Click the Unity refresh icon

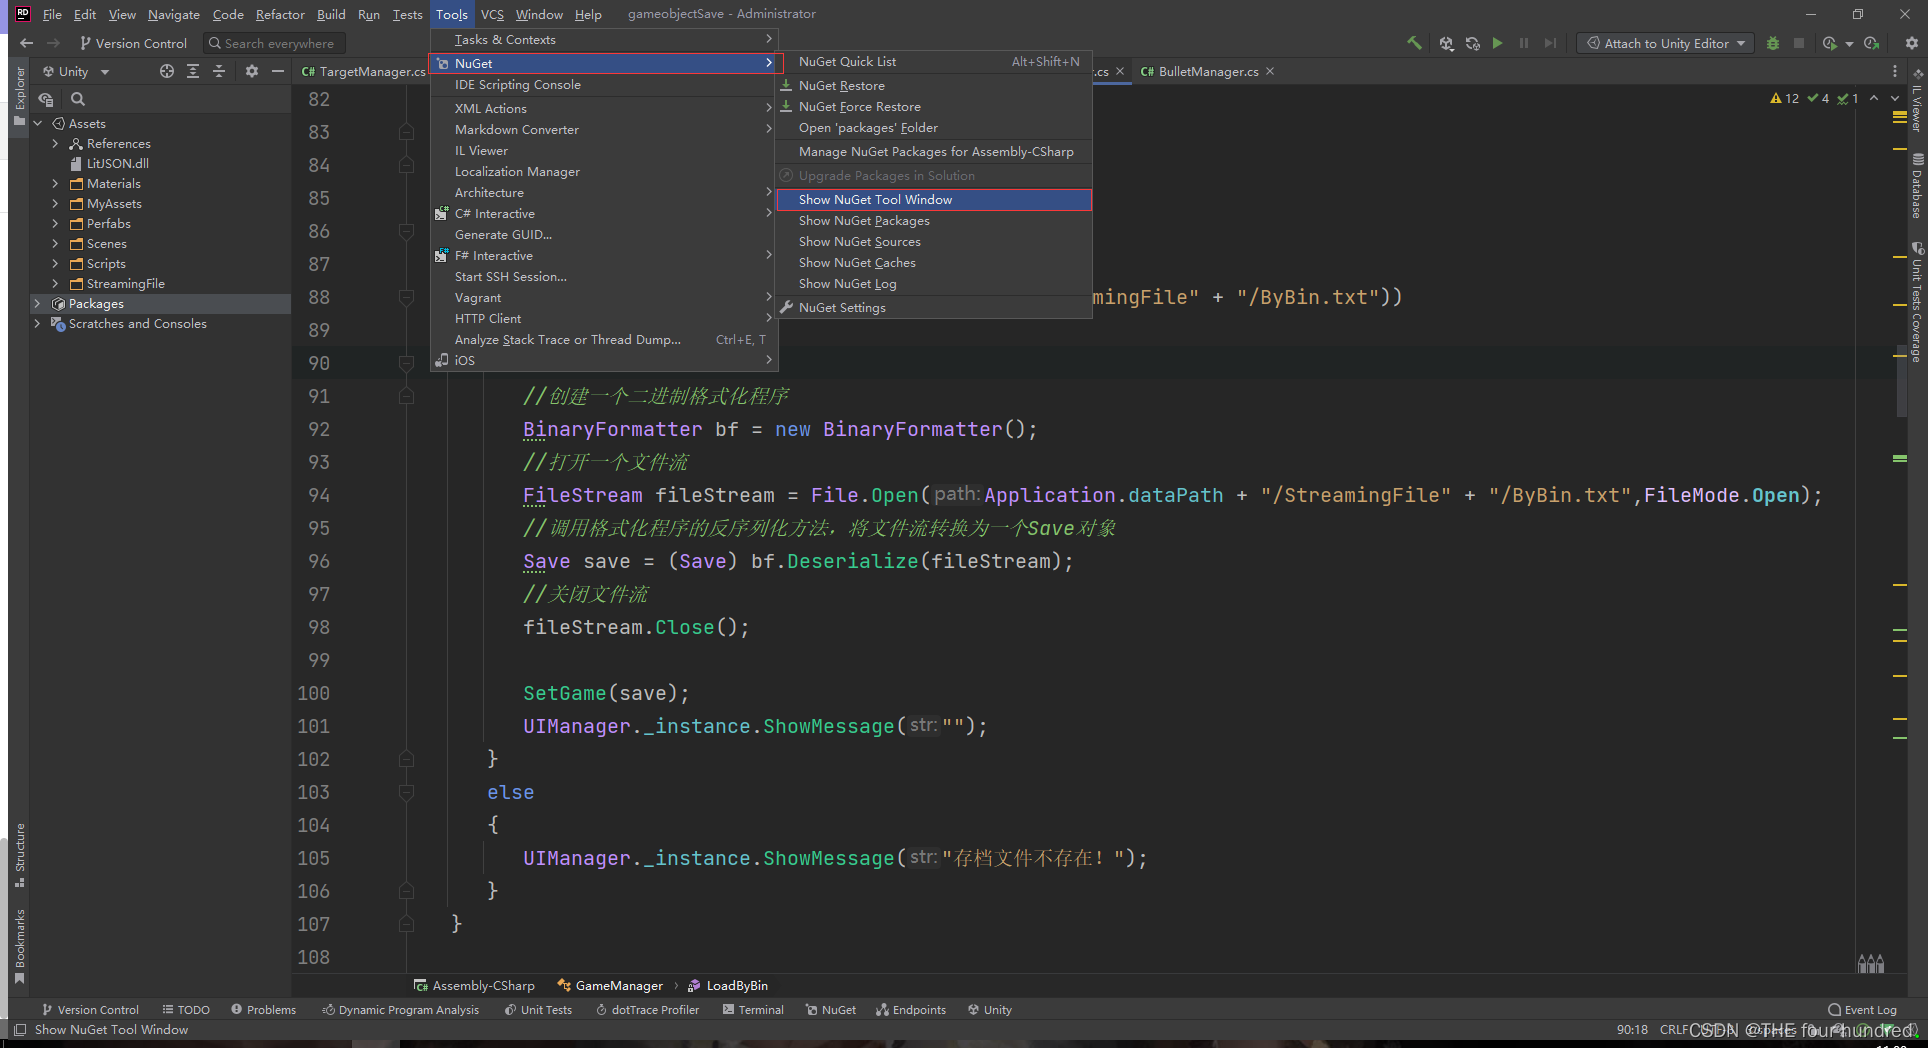(1472, 43)
